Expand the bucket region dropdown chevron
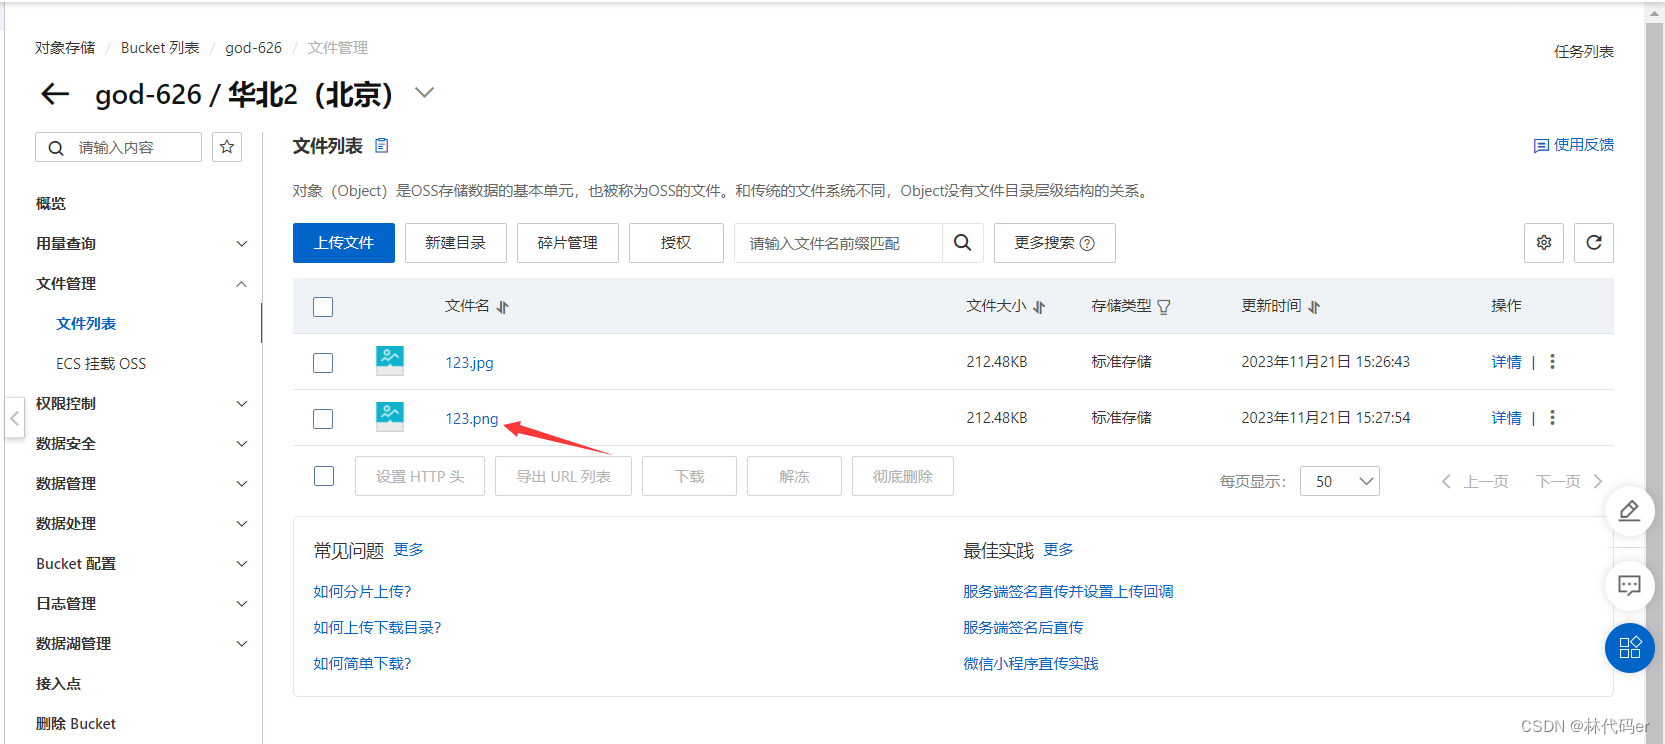The image size is (1665, 744). tap(425, 93)
